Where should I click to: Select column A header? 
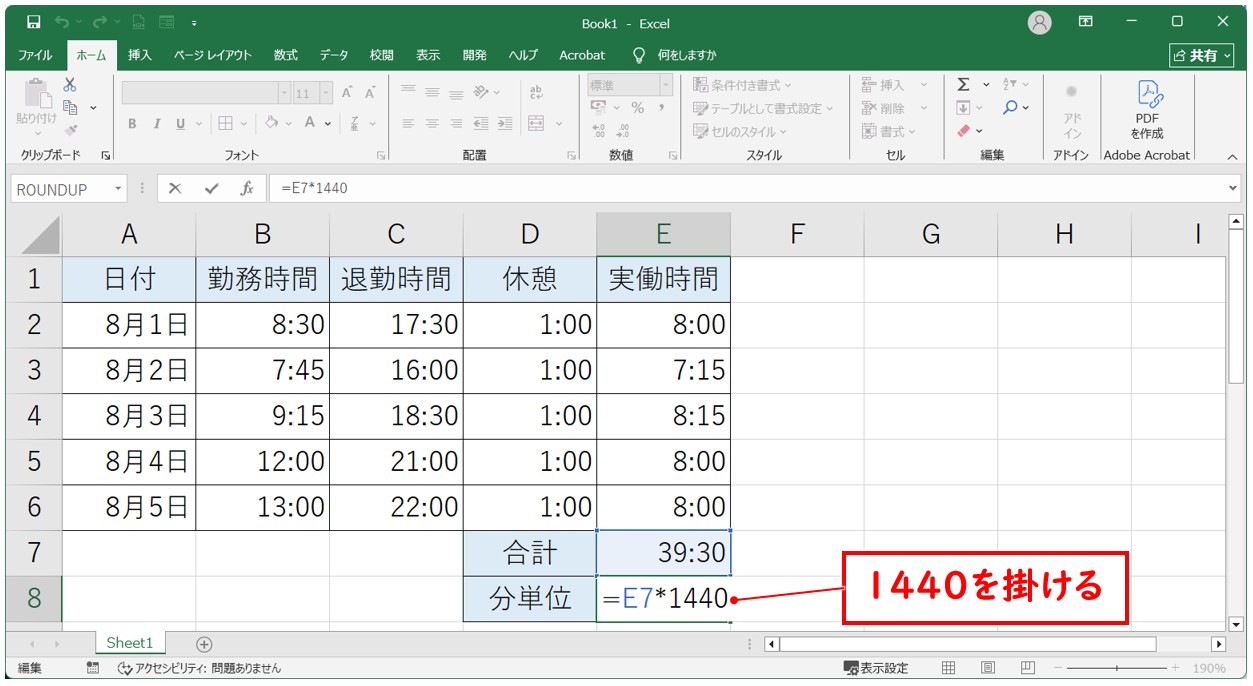click(129, 234)
